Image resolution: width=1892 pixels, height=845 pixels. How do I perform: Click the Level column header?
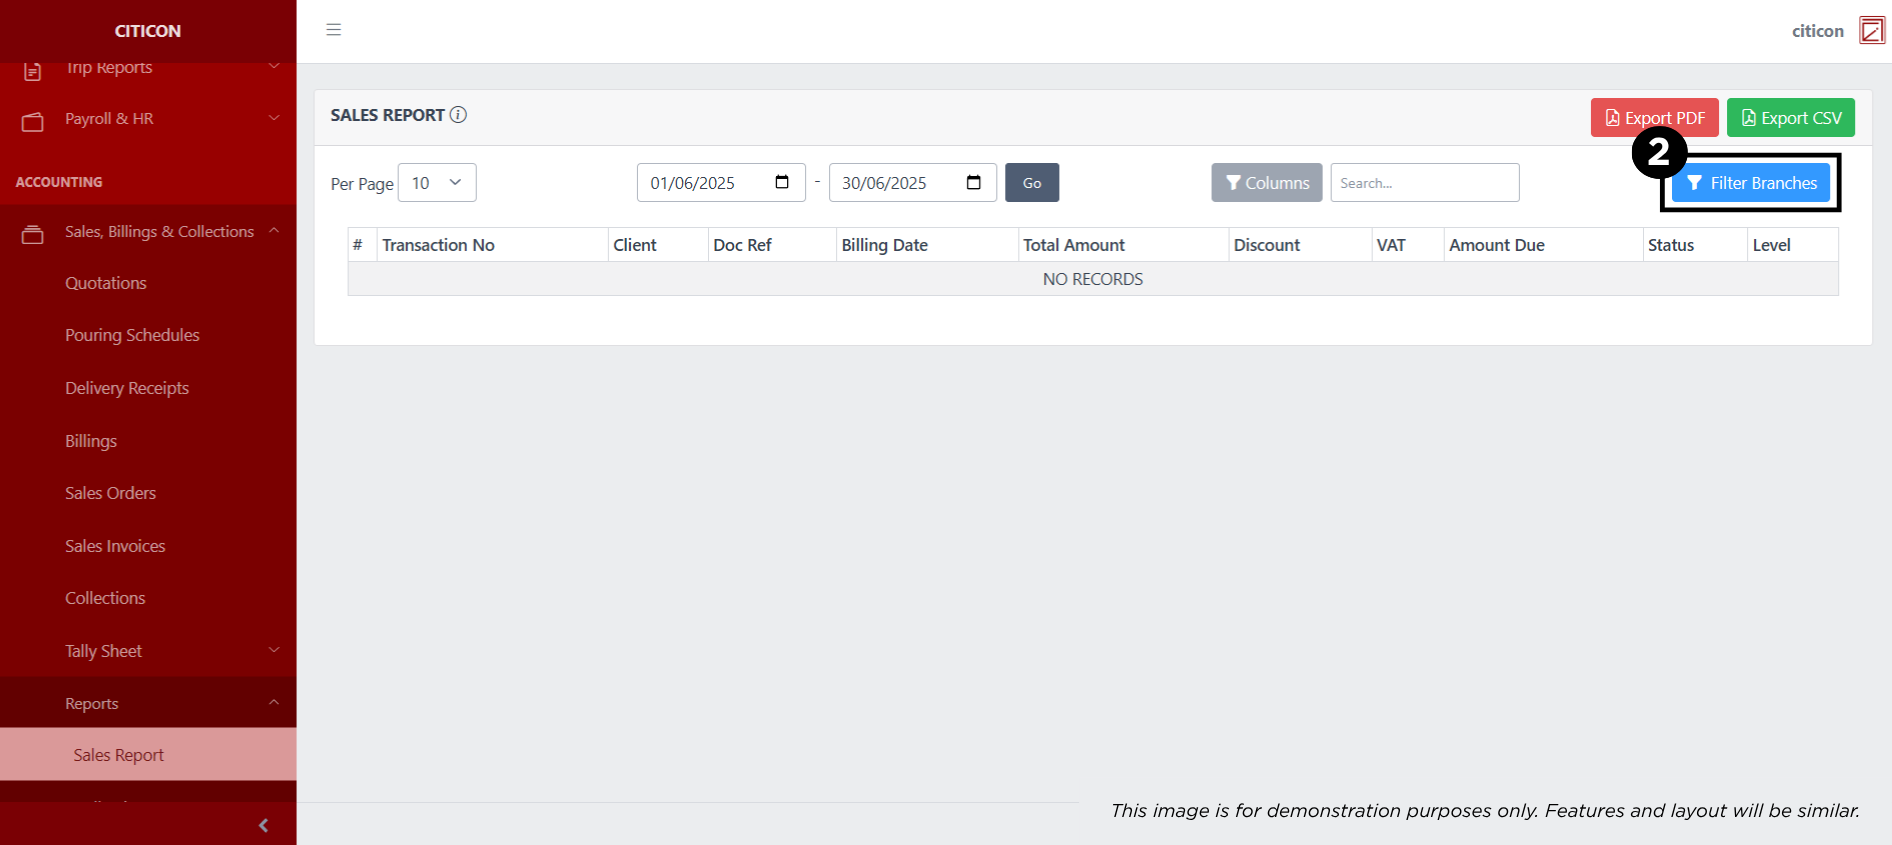click(x=1793, y=245)
